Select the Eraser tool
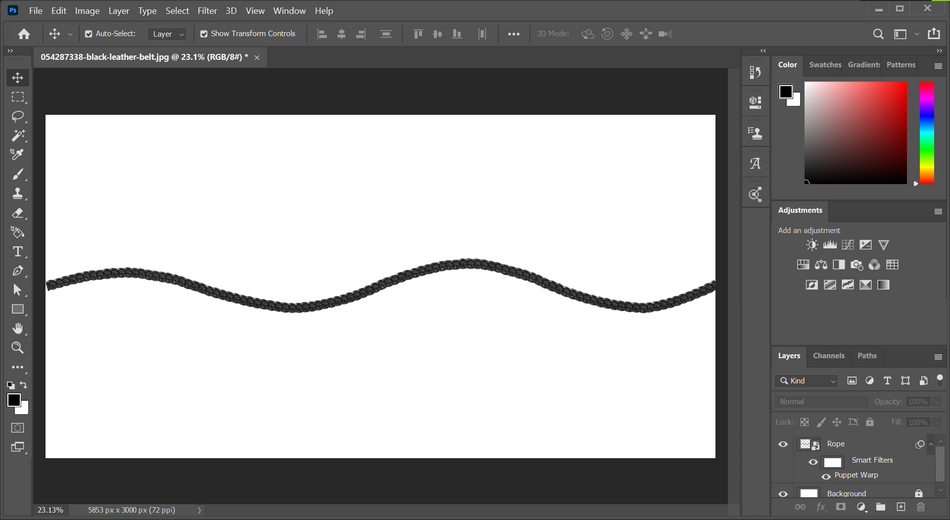Viewport: 950px width, 520px height. tap(18, 213)
